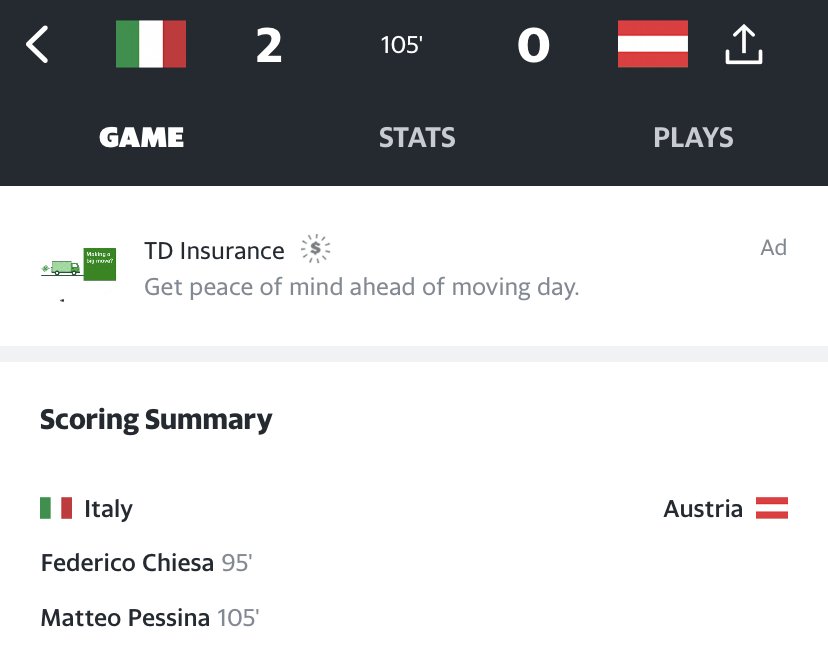Tap the Austria team name label
The height and width of the screenshot is (650, 828).
pos(703,509)
